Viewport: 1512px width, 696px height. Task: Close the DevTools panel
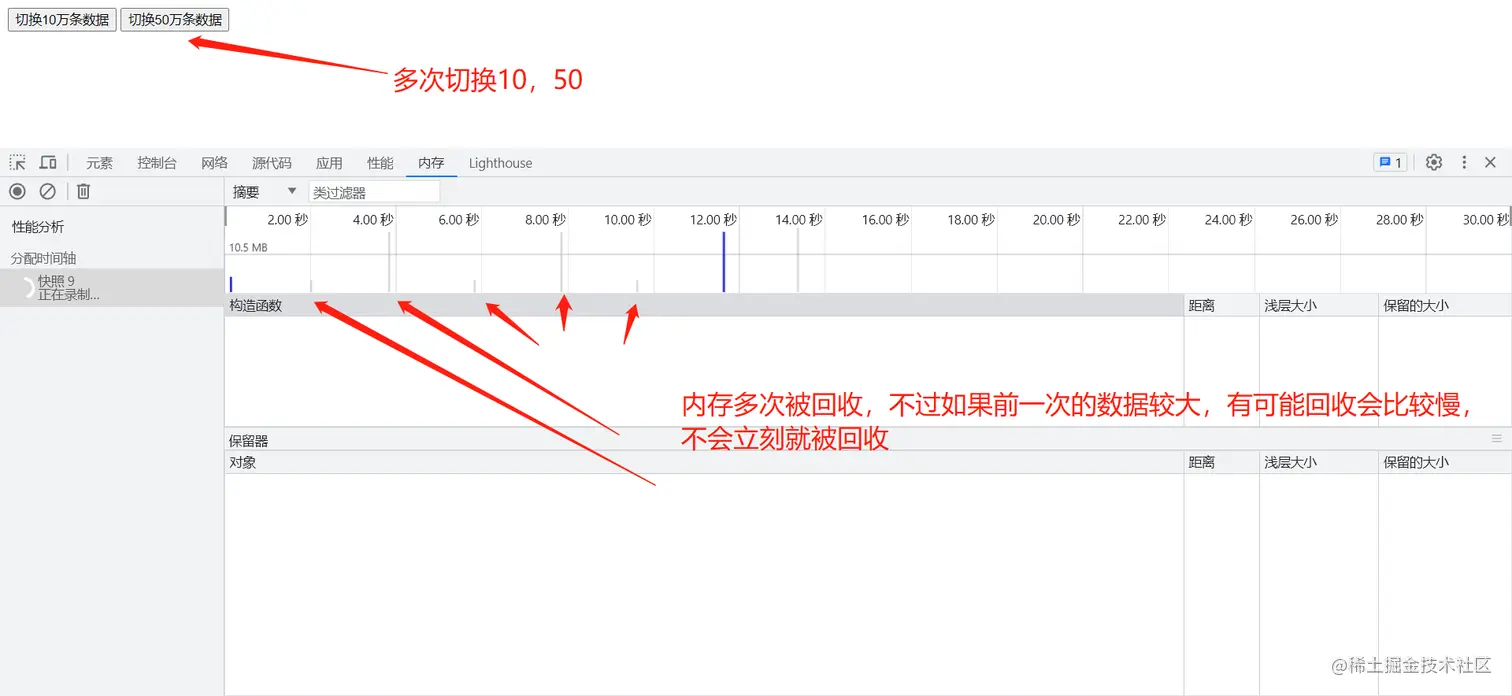click(1490, 162)
